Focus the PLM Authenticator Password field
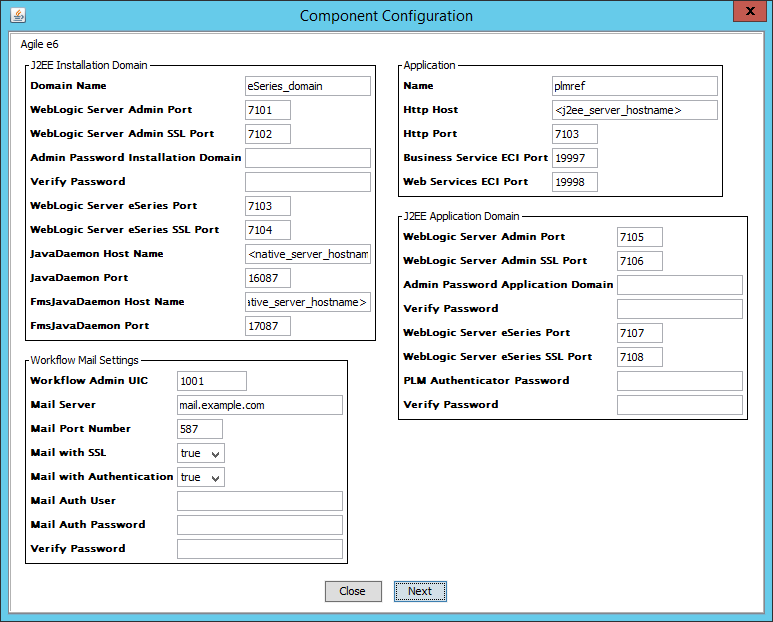Image resolution: width=773 pixels, height=622 pixels. 680,381
